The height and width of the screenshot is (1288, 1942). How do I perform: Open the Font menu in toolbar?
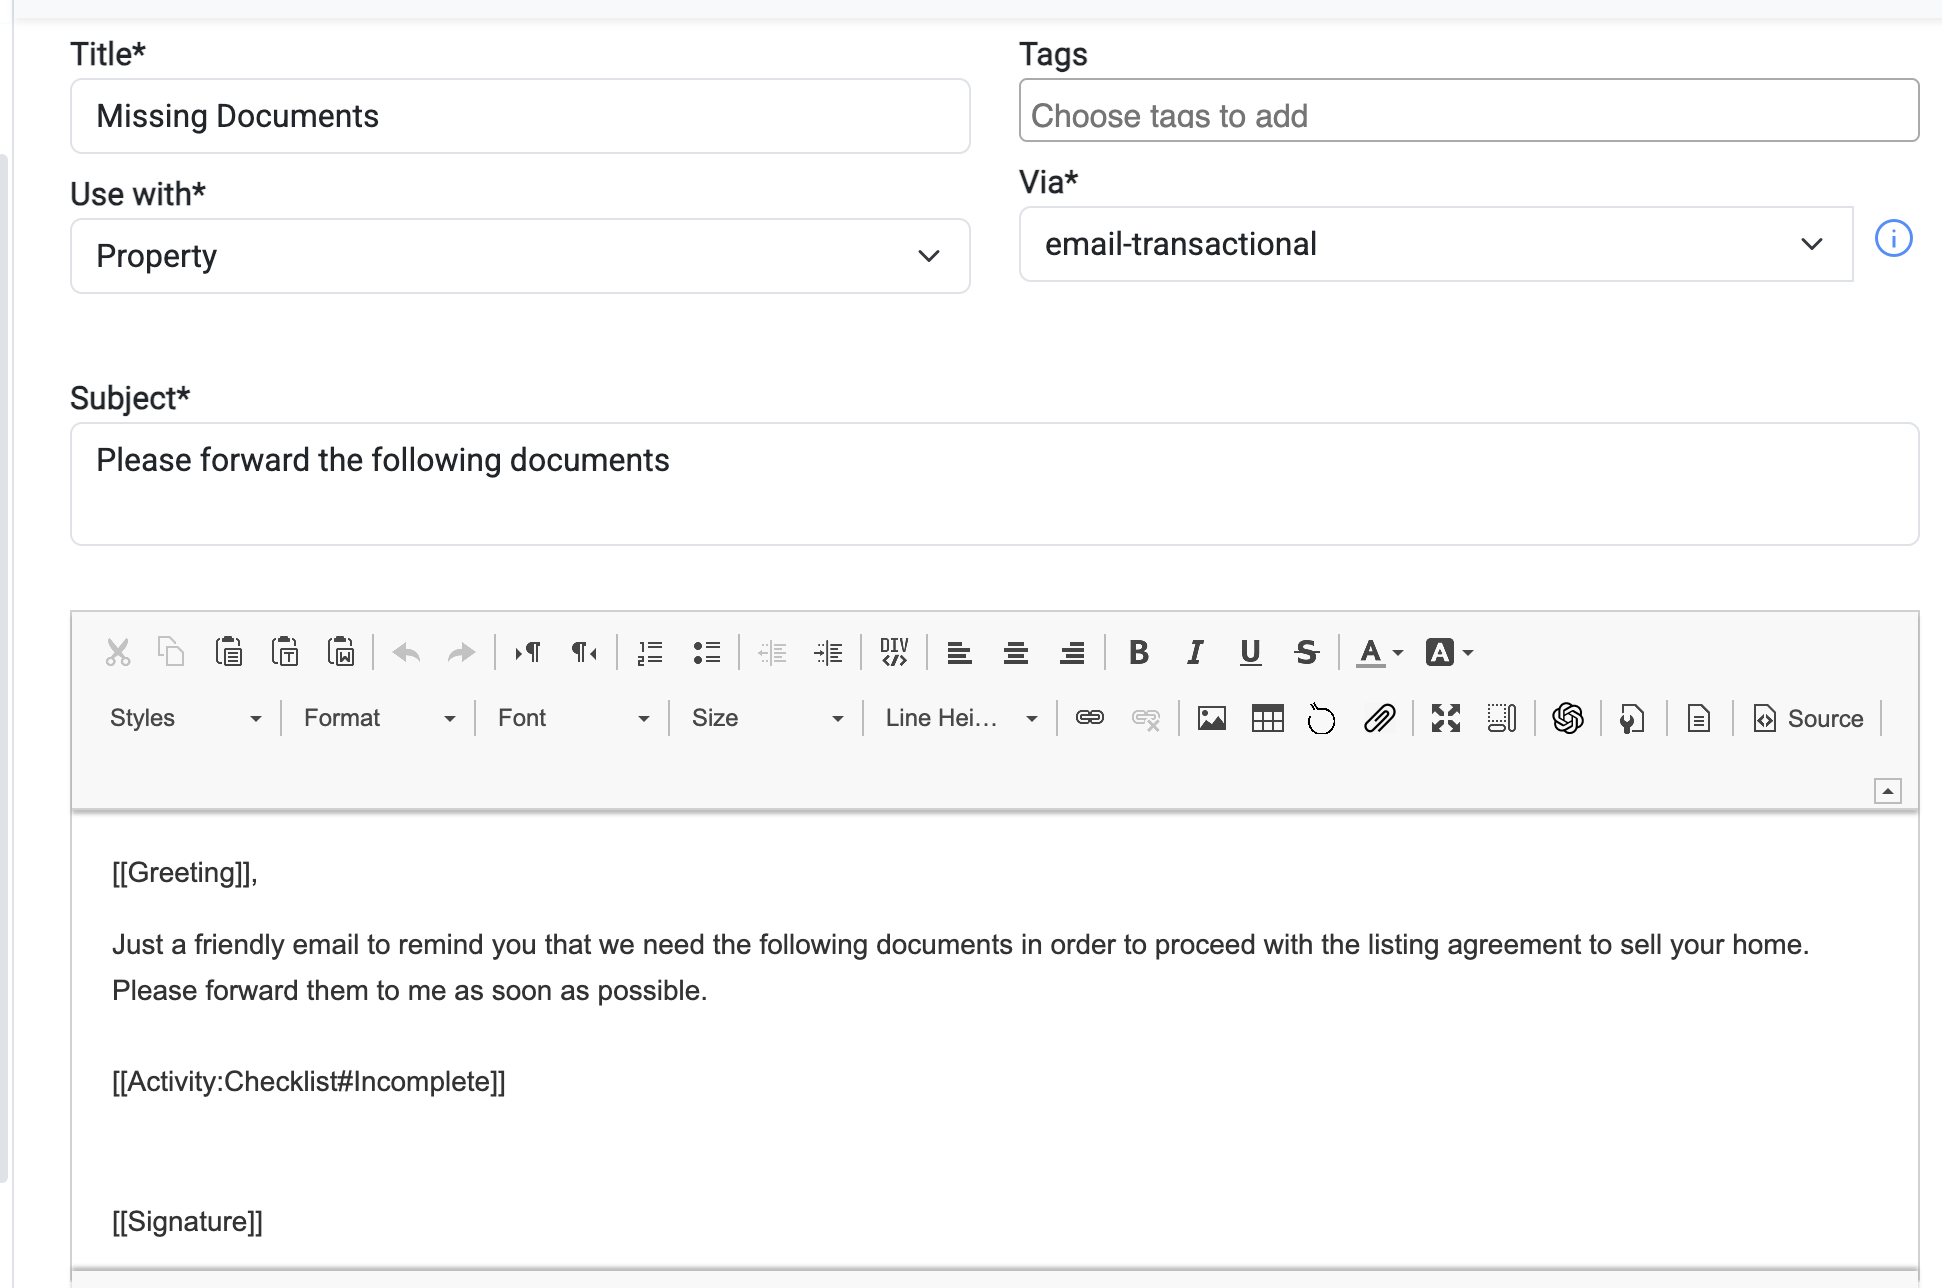[573, 718]
